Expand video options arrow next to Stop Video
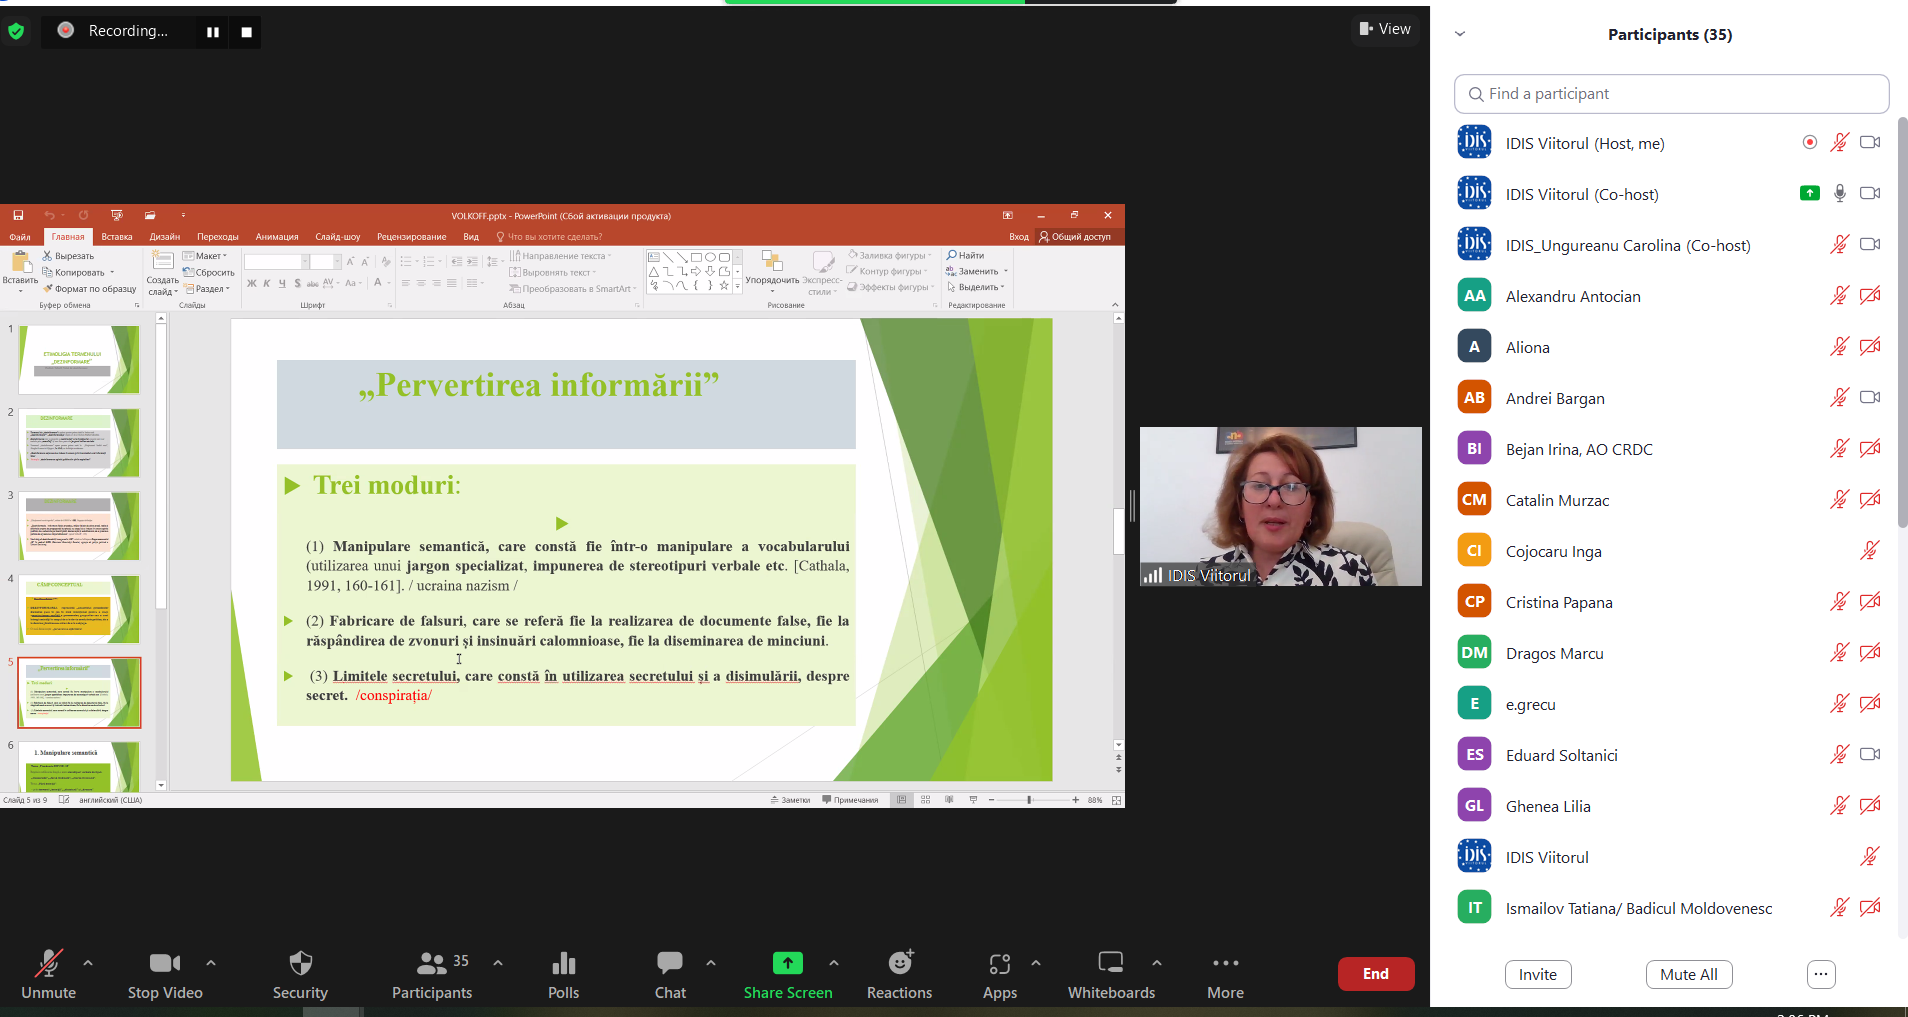The image size is (1908, 1017). click(x=211, y=963)
